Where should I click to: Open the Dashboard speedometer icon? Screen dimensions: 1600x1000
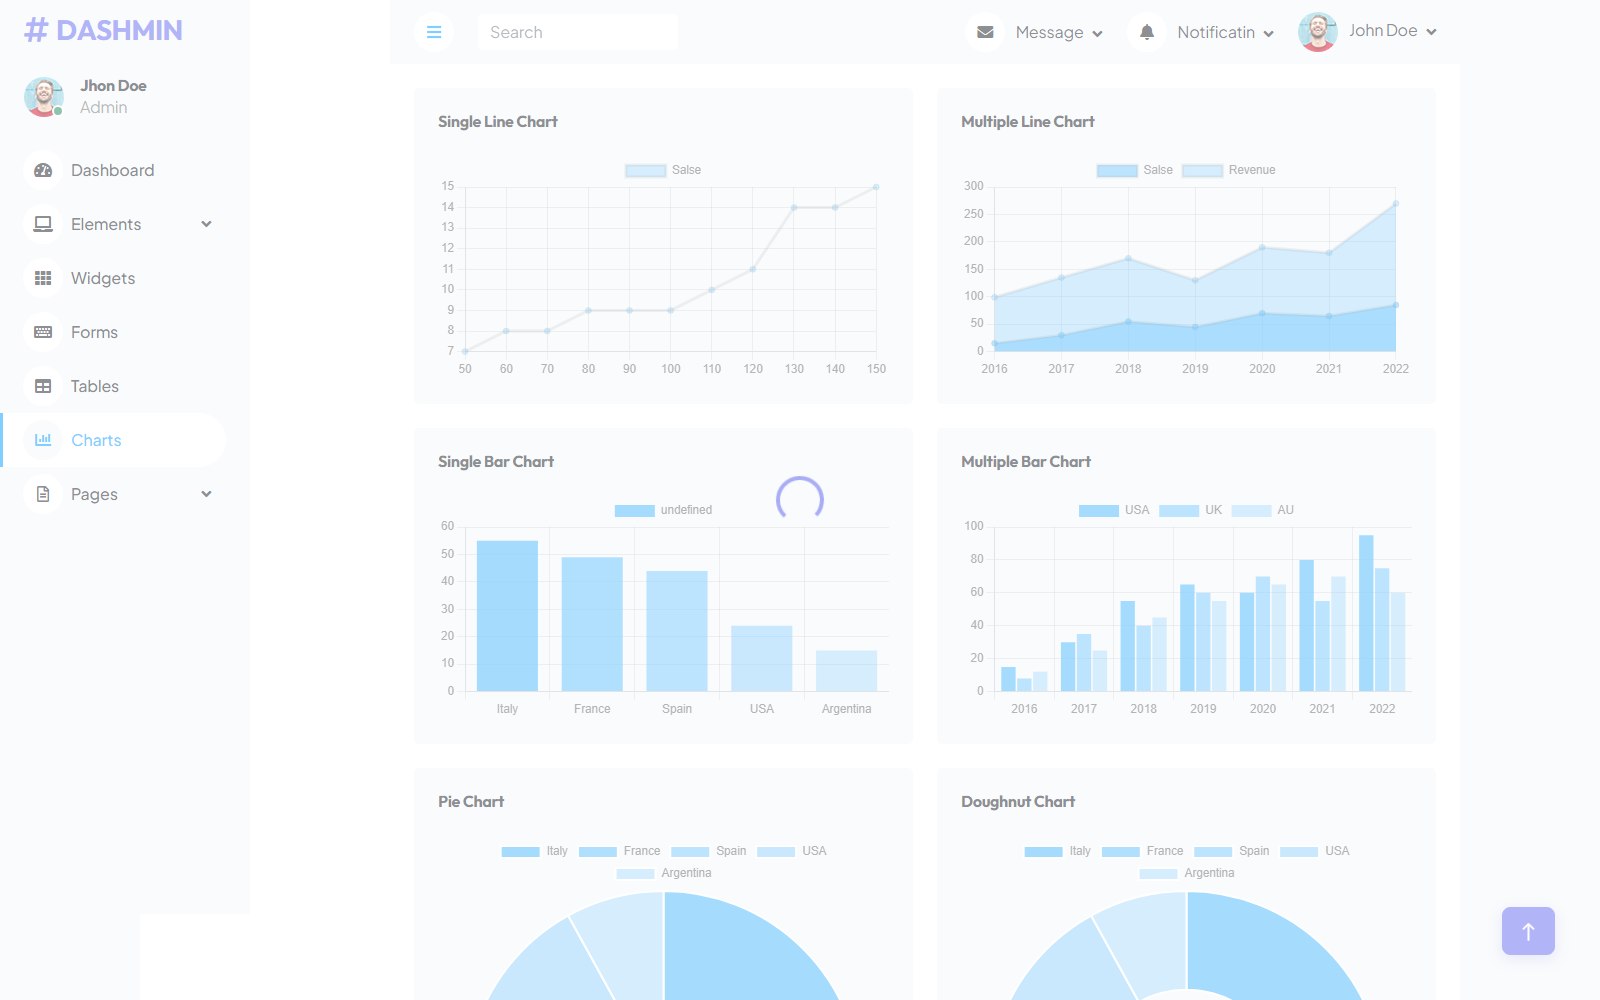43,170
